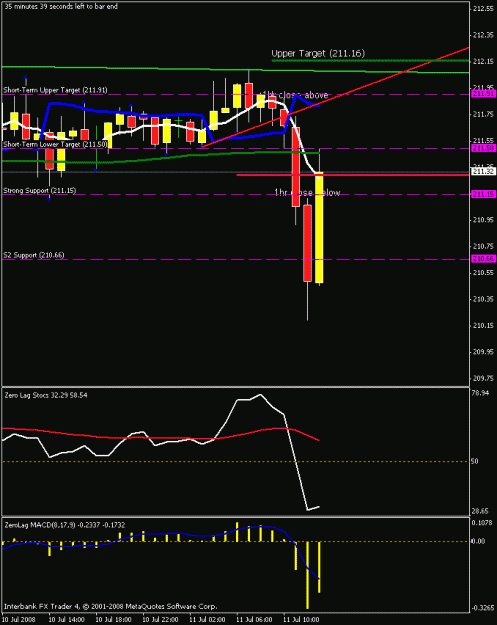Click the 'Zero Lag Stocs 32.29 58.54' indicator label
This screenshot has width=497, height=625.
[x=46, y=395]
